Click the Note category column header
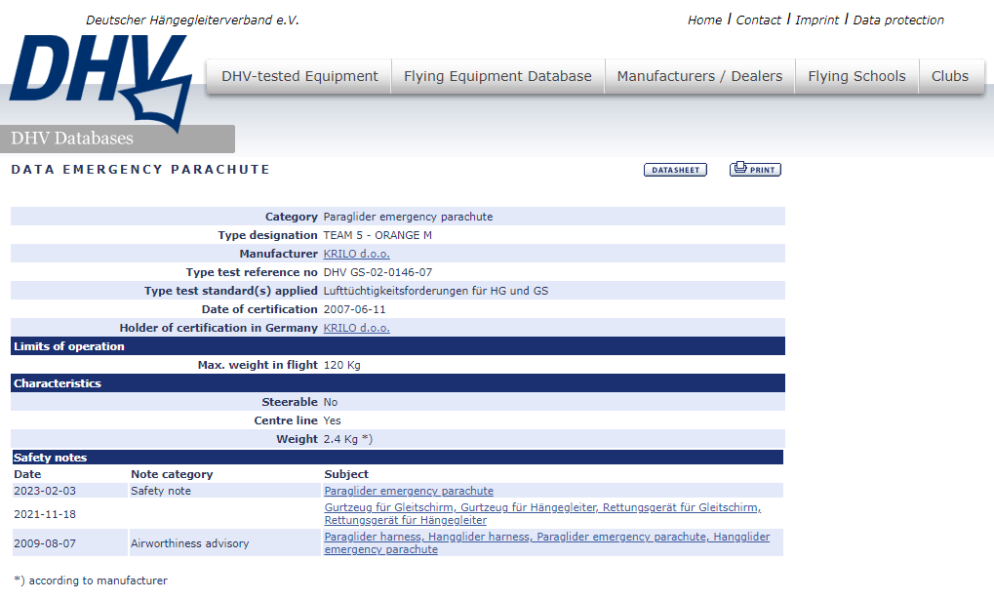 [x=172, y=474]
